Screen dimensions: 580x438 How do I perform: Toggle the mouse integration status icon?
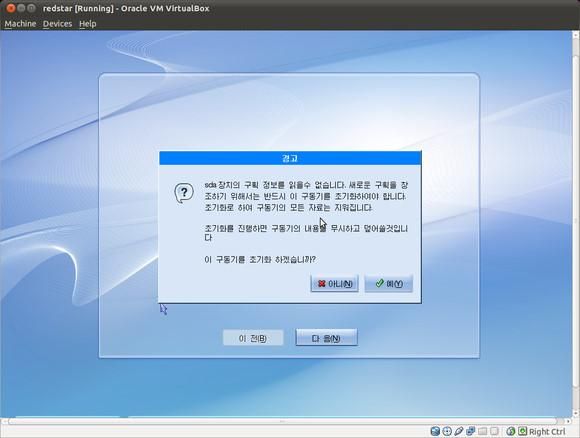[511, 431]
